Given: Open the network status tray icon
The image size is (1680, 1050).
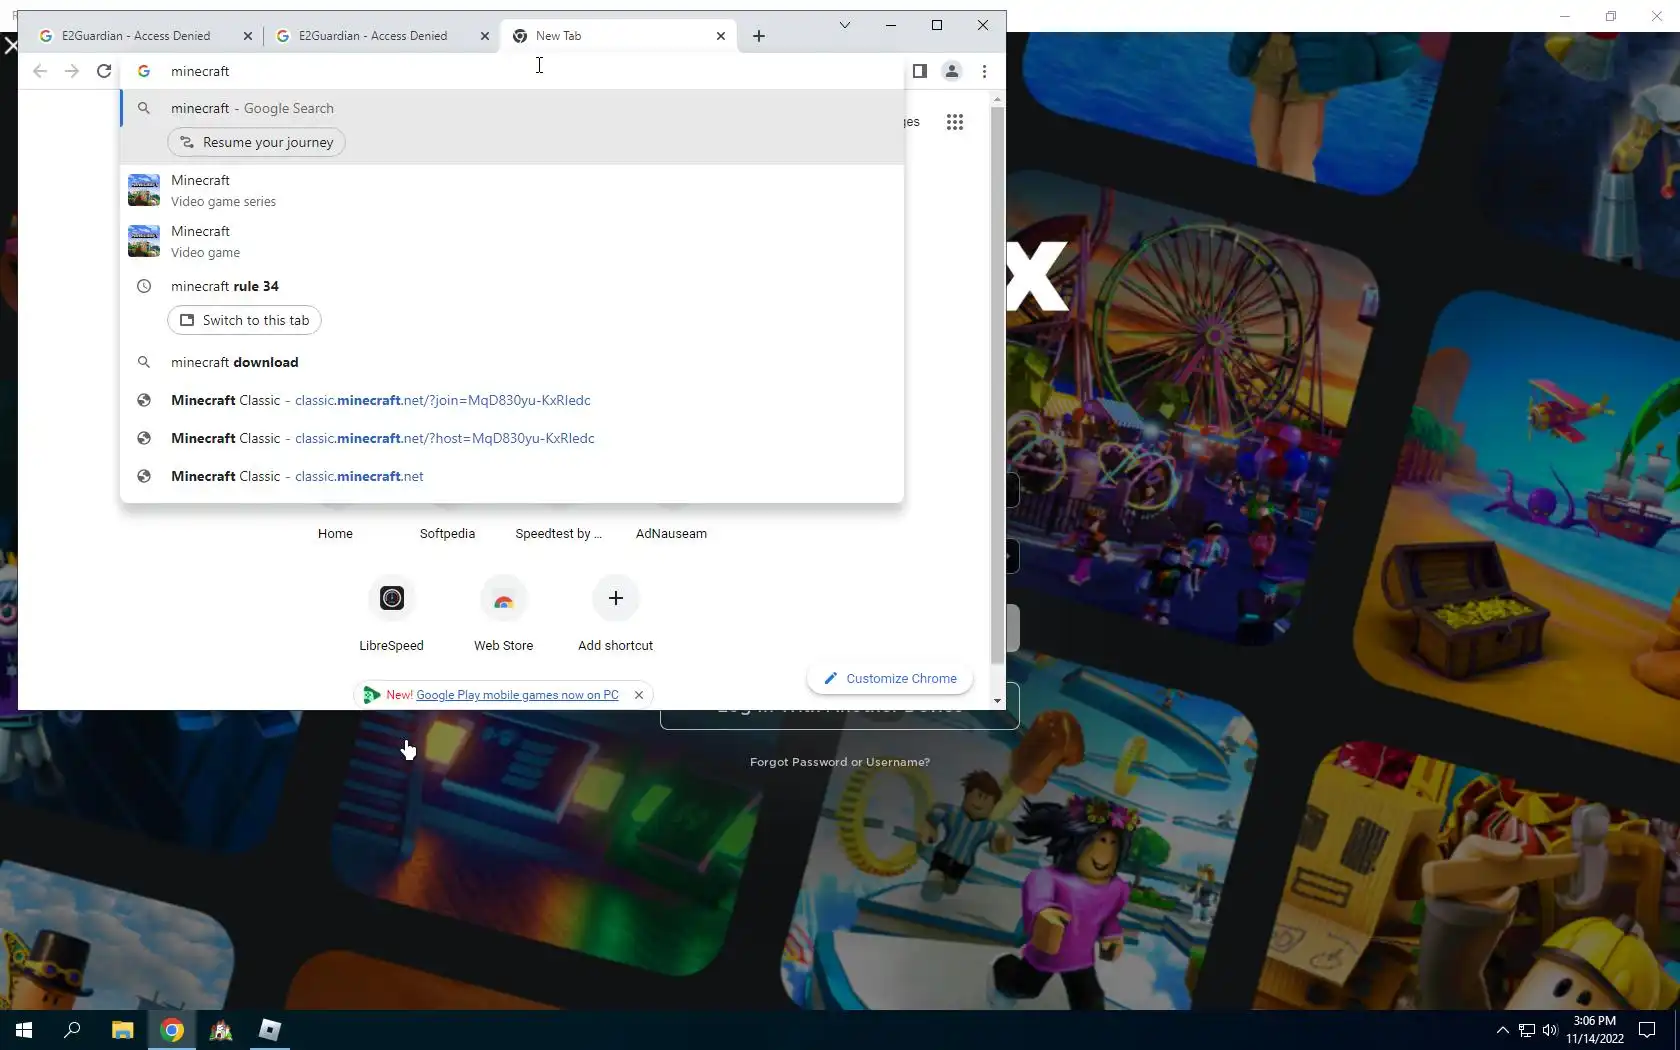Looking at the screenshot, I should (1527, 1030).
